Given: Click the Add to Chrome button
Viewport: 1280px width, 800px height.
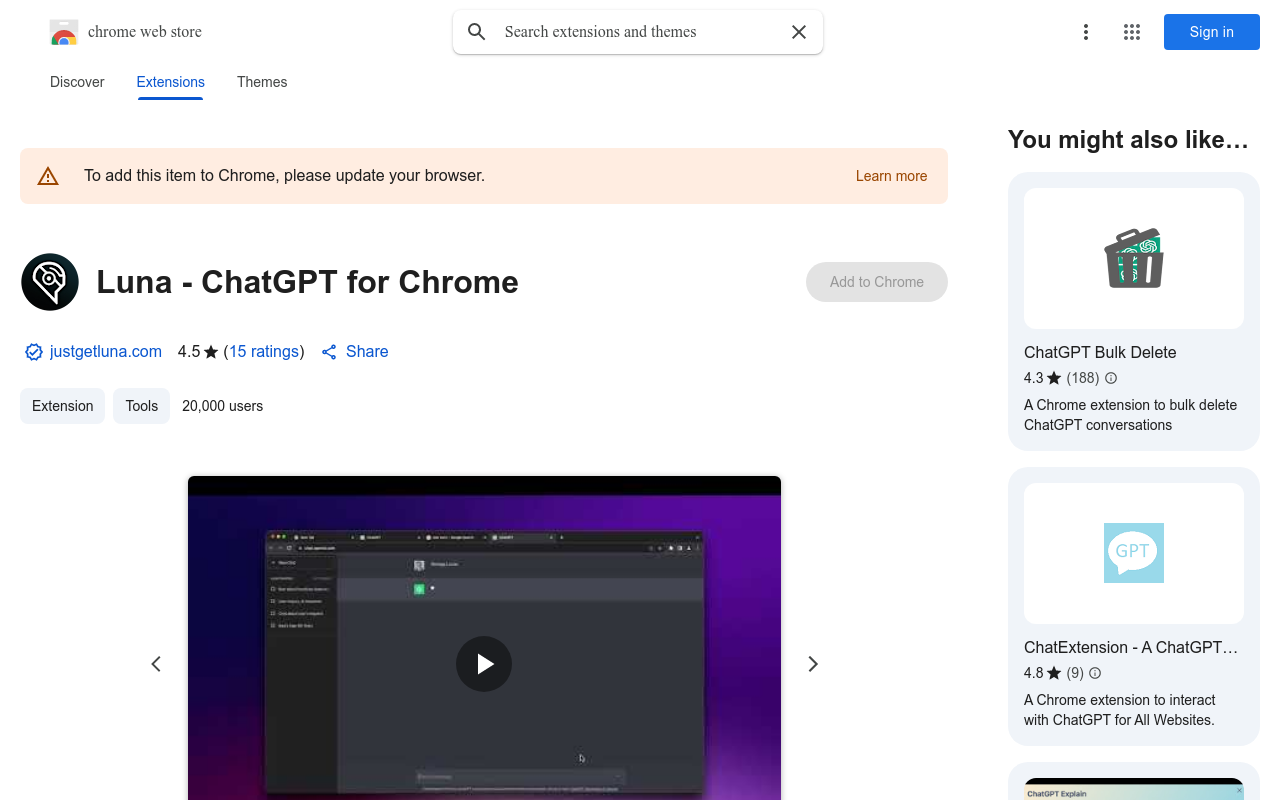Looking at the screenshot, I should [877, 282].
